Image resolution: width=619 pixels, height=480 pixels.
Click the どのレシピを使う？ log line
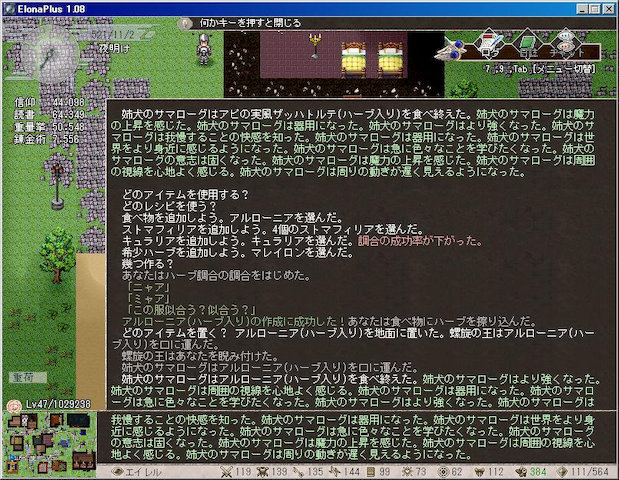(169, 206)
